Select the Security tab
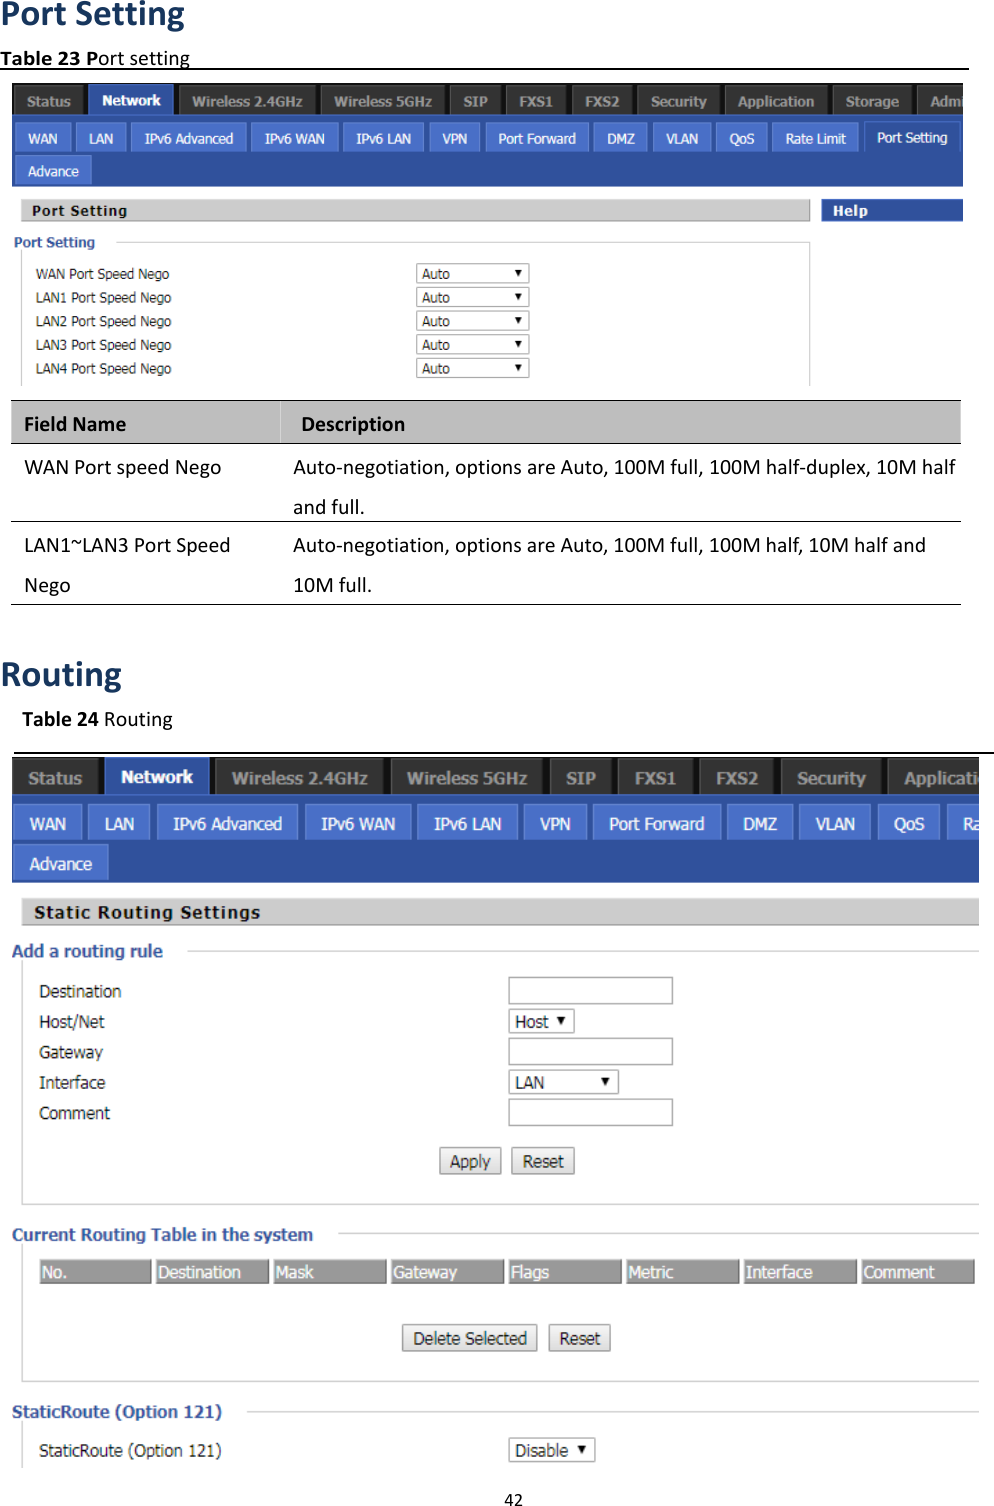This screenshot has width=994, height=1506. pyautogui.click(x=677, y=100)
